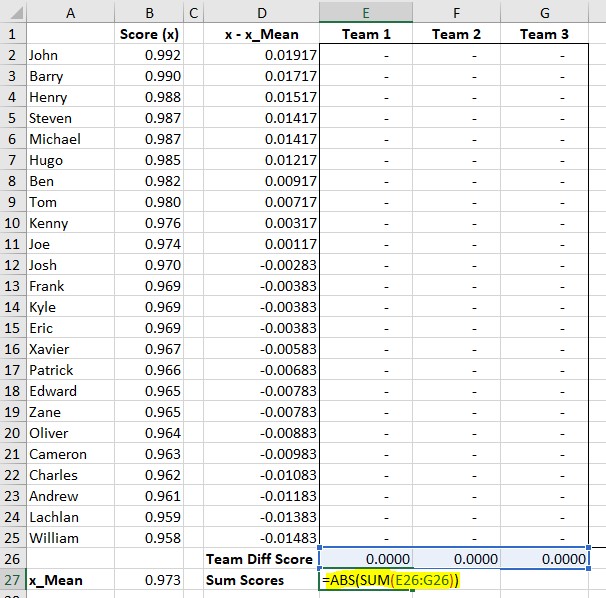Select the Sum Scores label cell
Screen dimensions: 606x598
coord(261,580)
